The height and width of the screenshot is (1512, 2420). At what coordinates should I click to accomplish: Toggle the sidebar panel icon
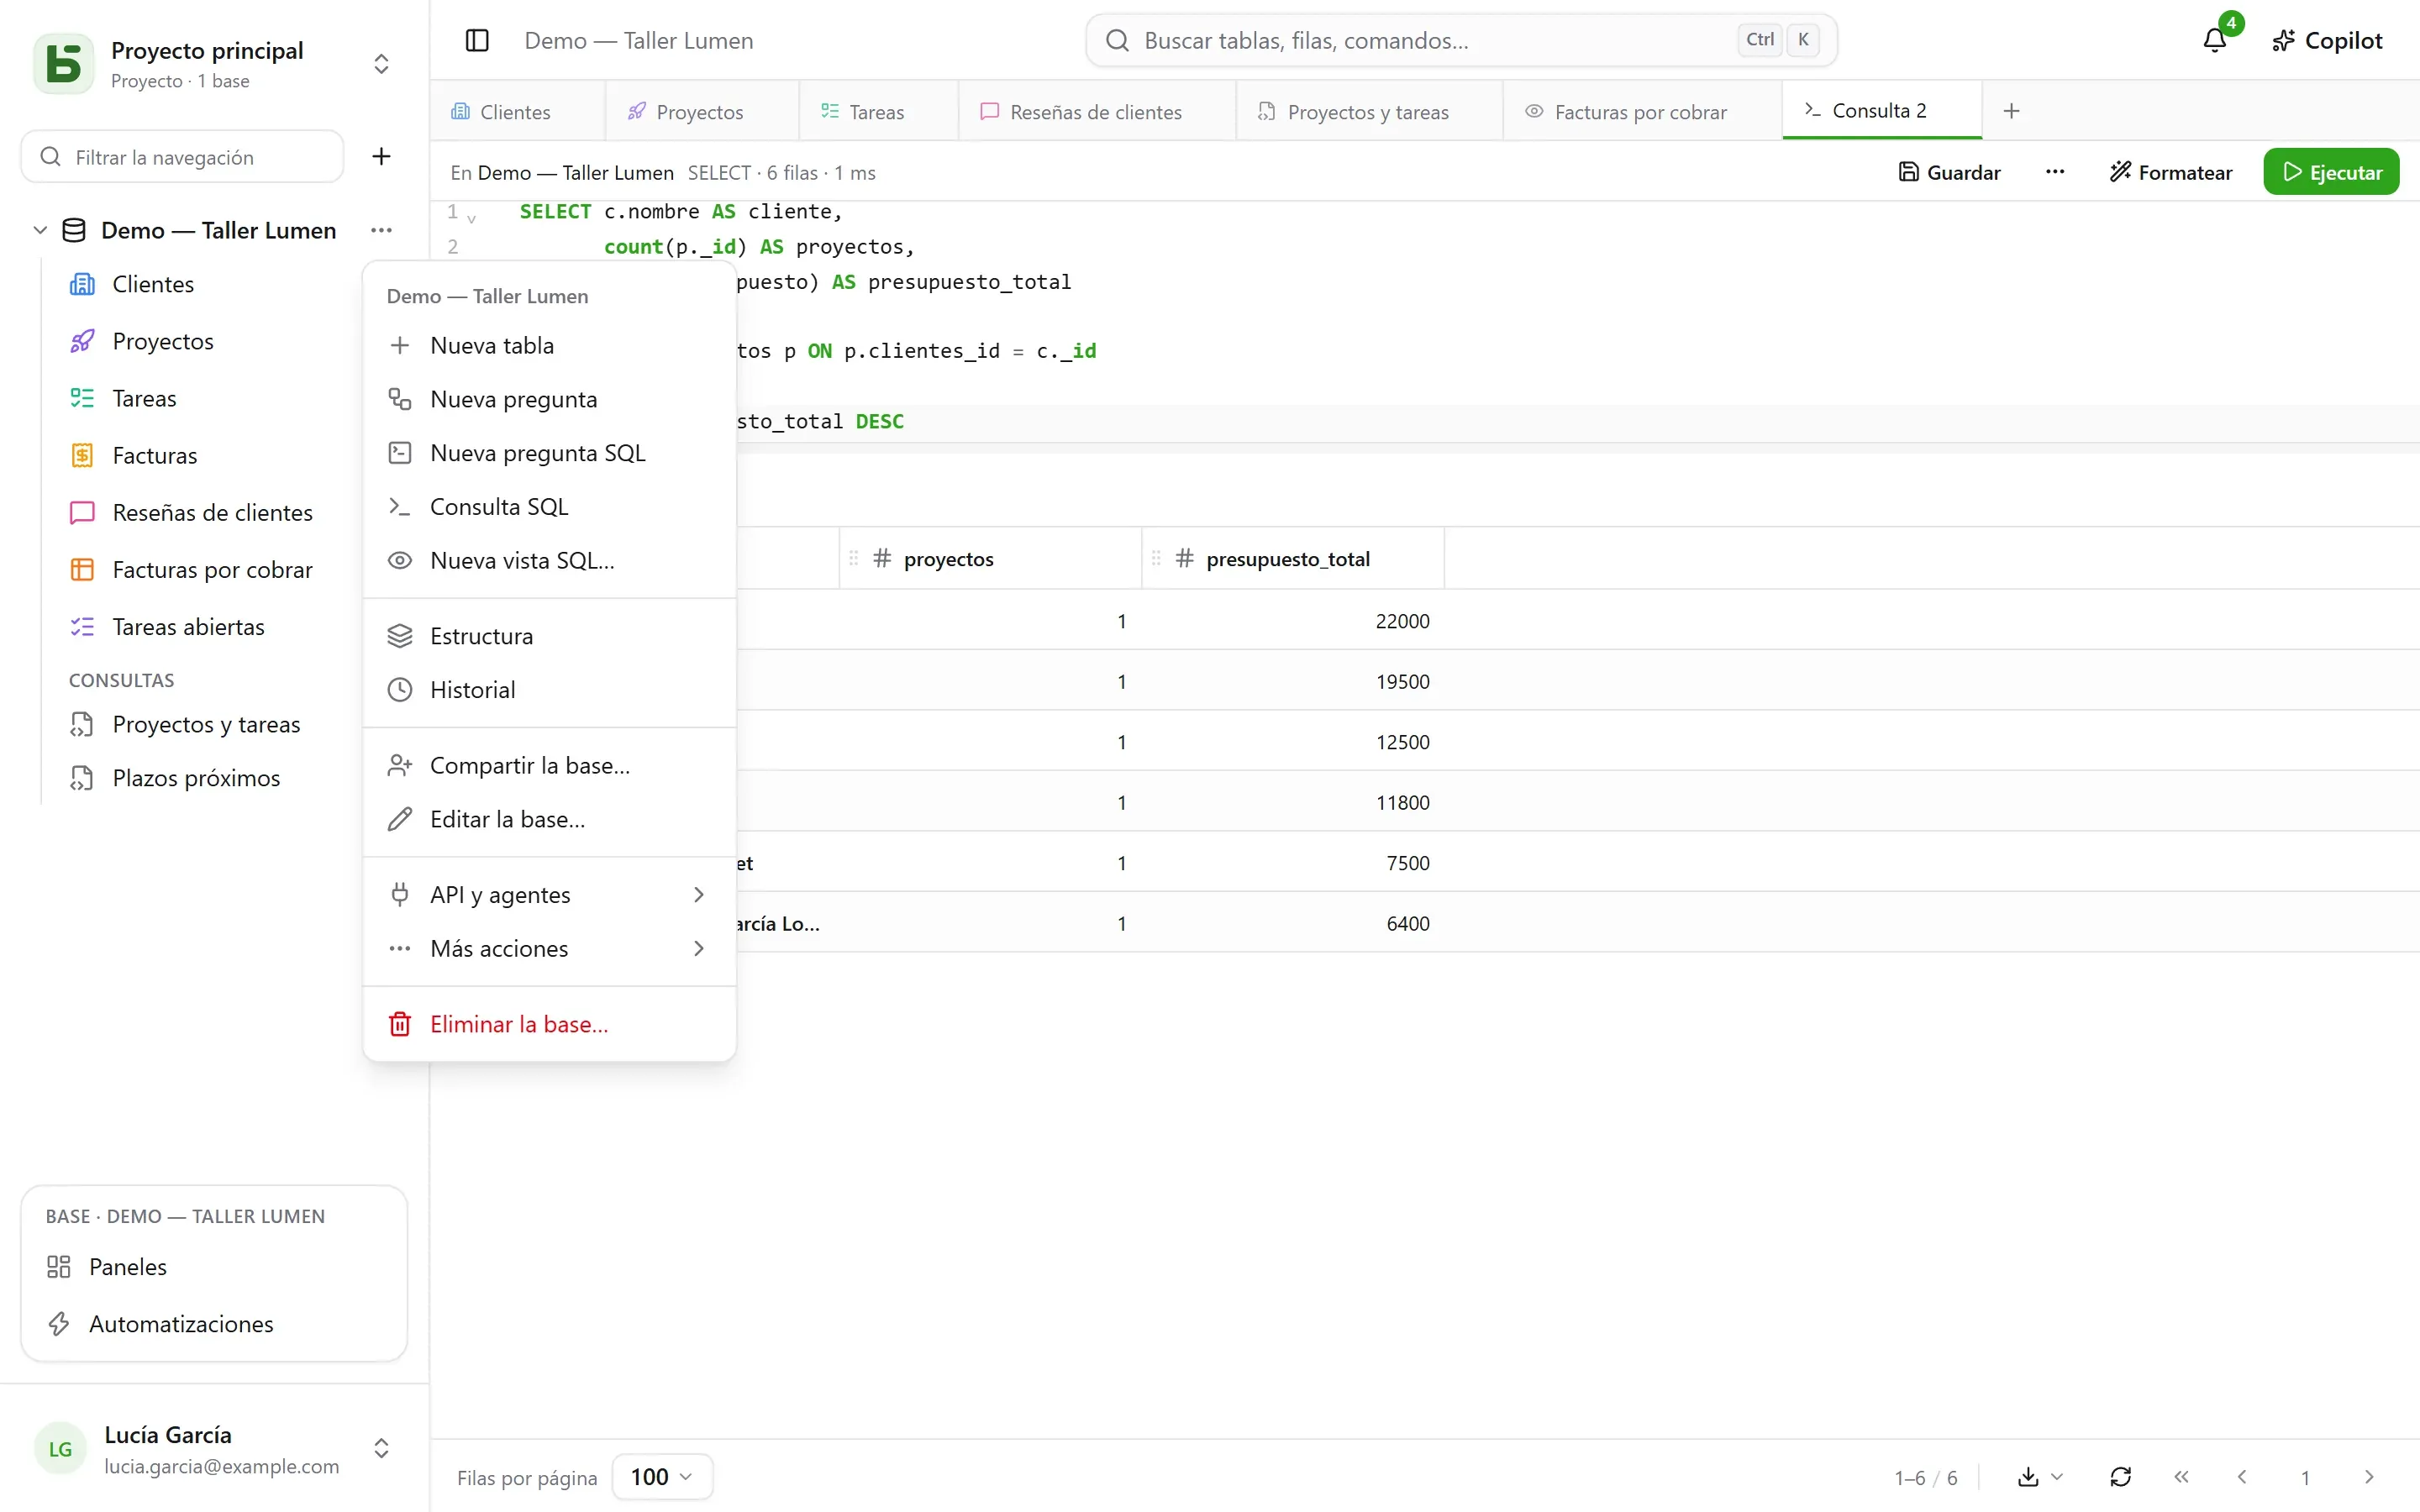point(477,41)
